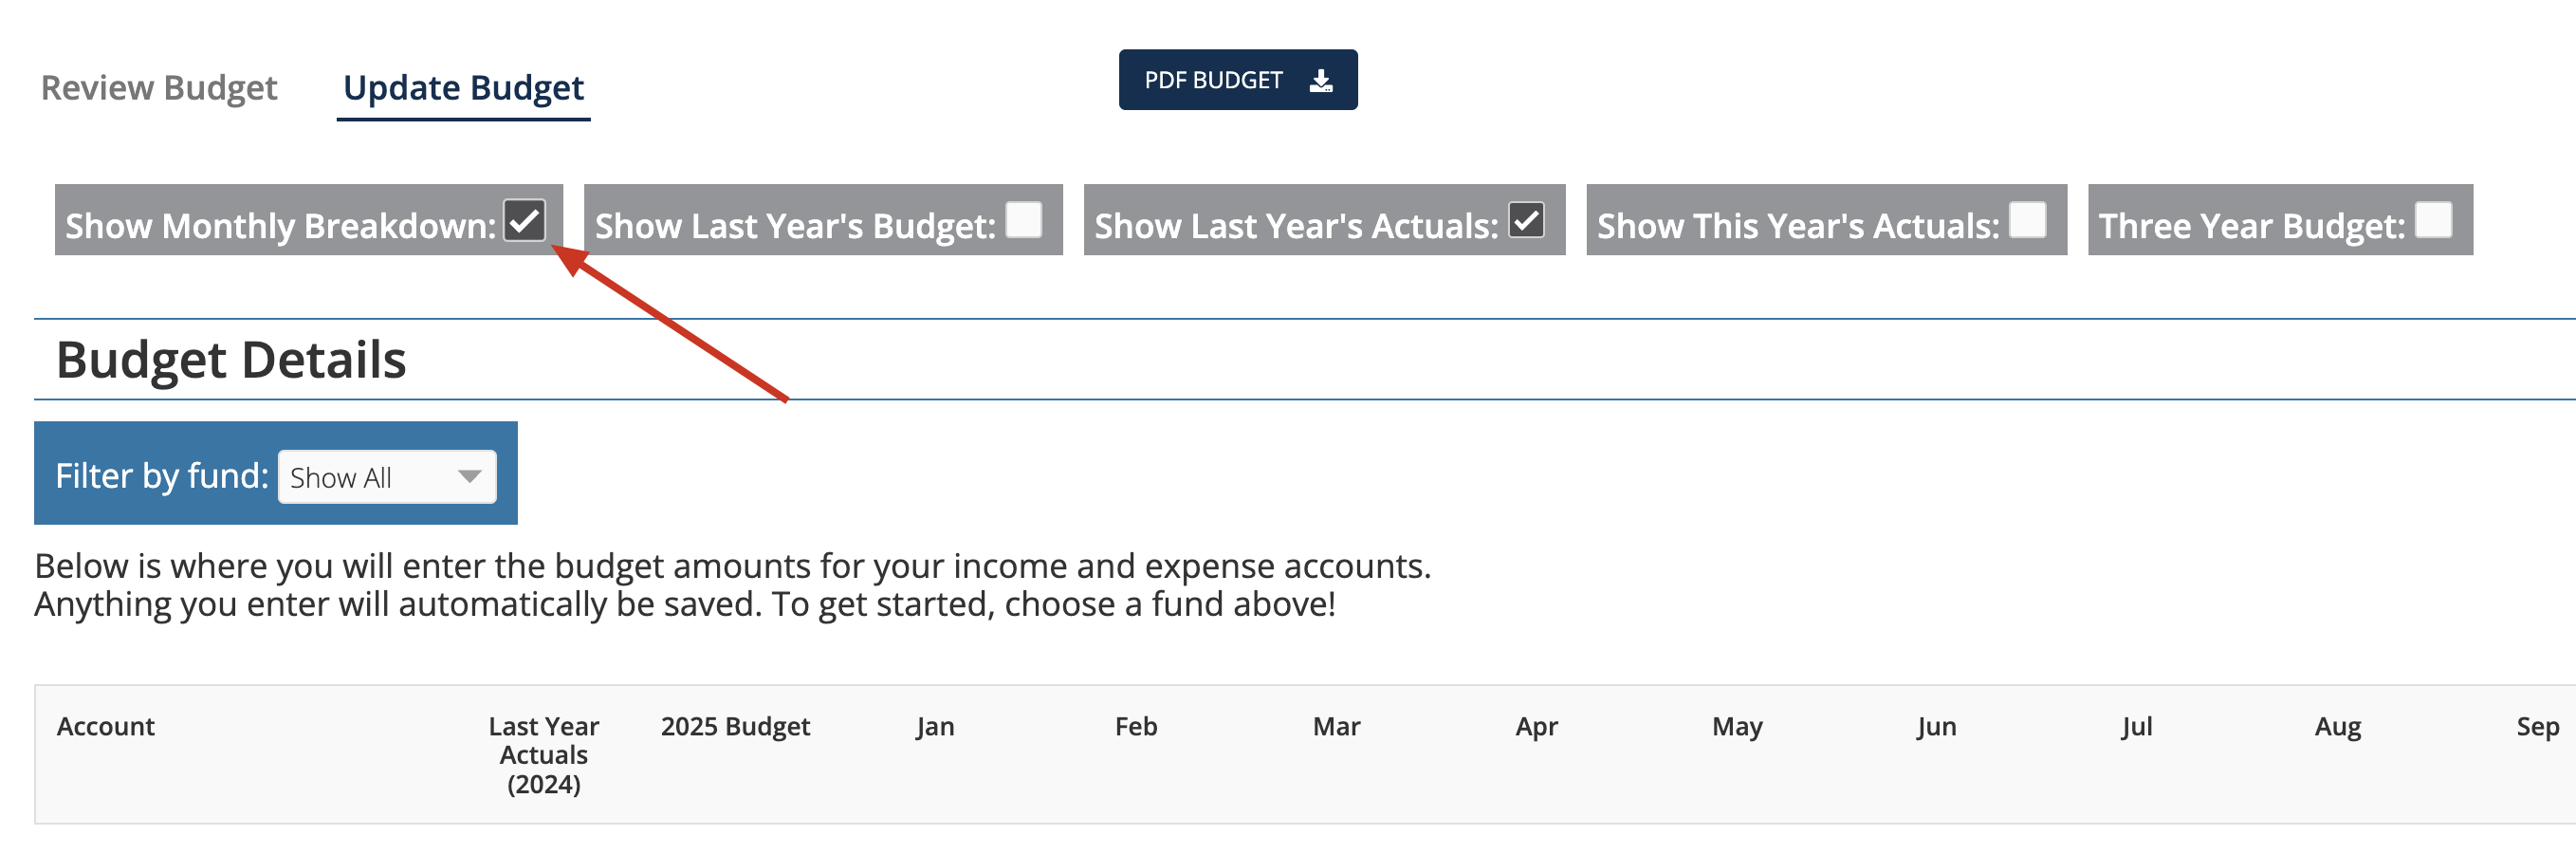2576x854 pixels.
Task: Click the 2025 Budget column header
Action: (735, 727)
